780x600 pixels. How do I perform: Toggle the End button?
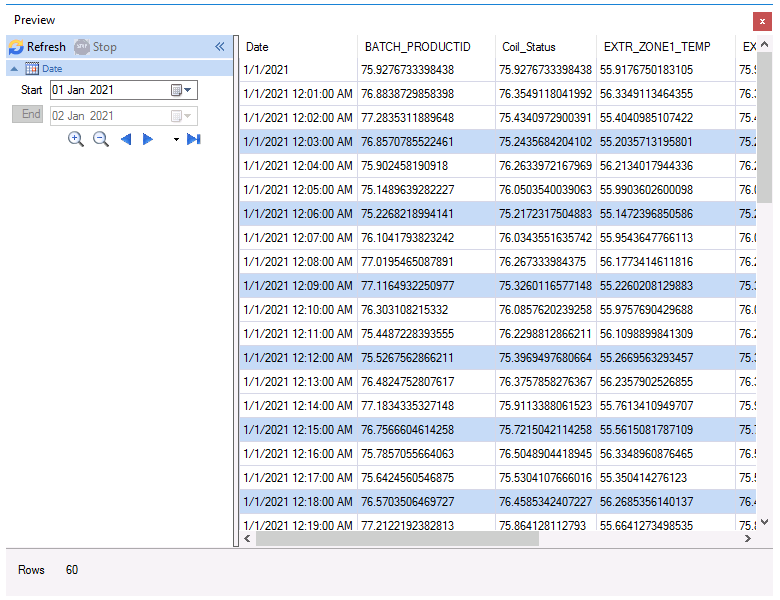tap(27, 114)
